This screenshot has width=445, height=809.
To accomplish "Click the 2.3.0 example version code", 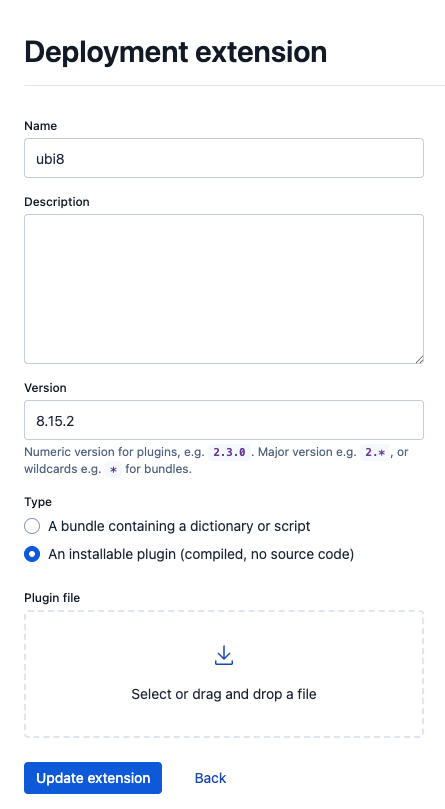I will (x=229, y=452).
